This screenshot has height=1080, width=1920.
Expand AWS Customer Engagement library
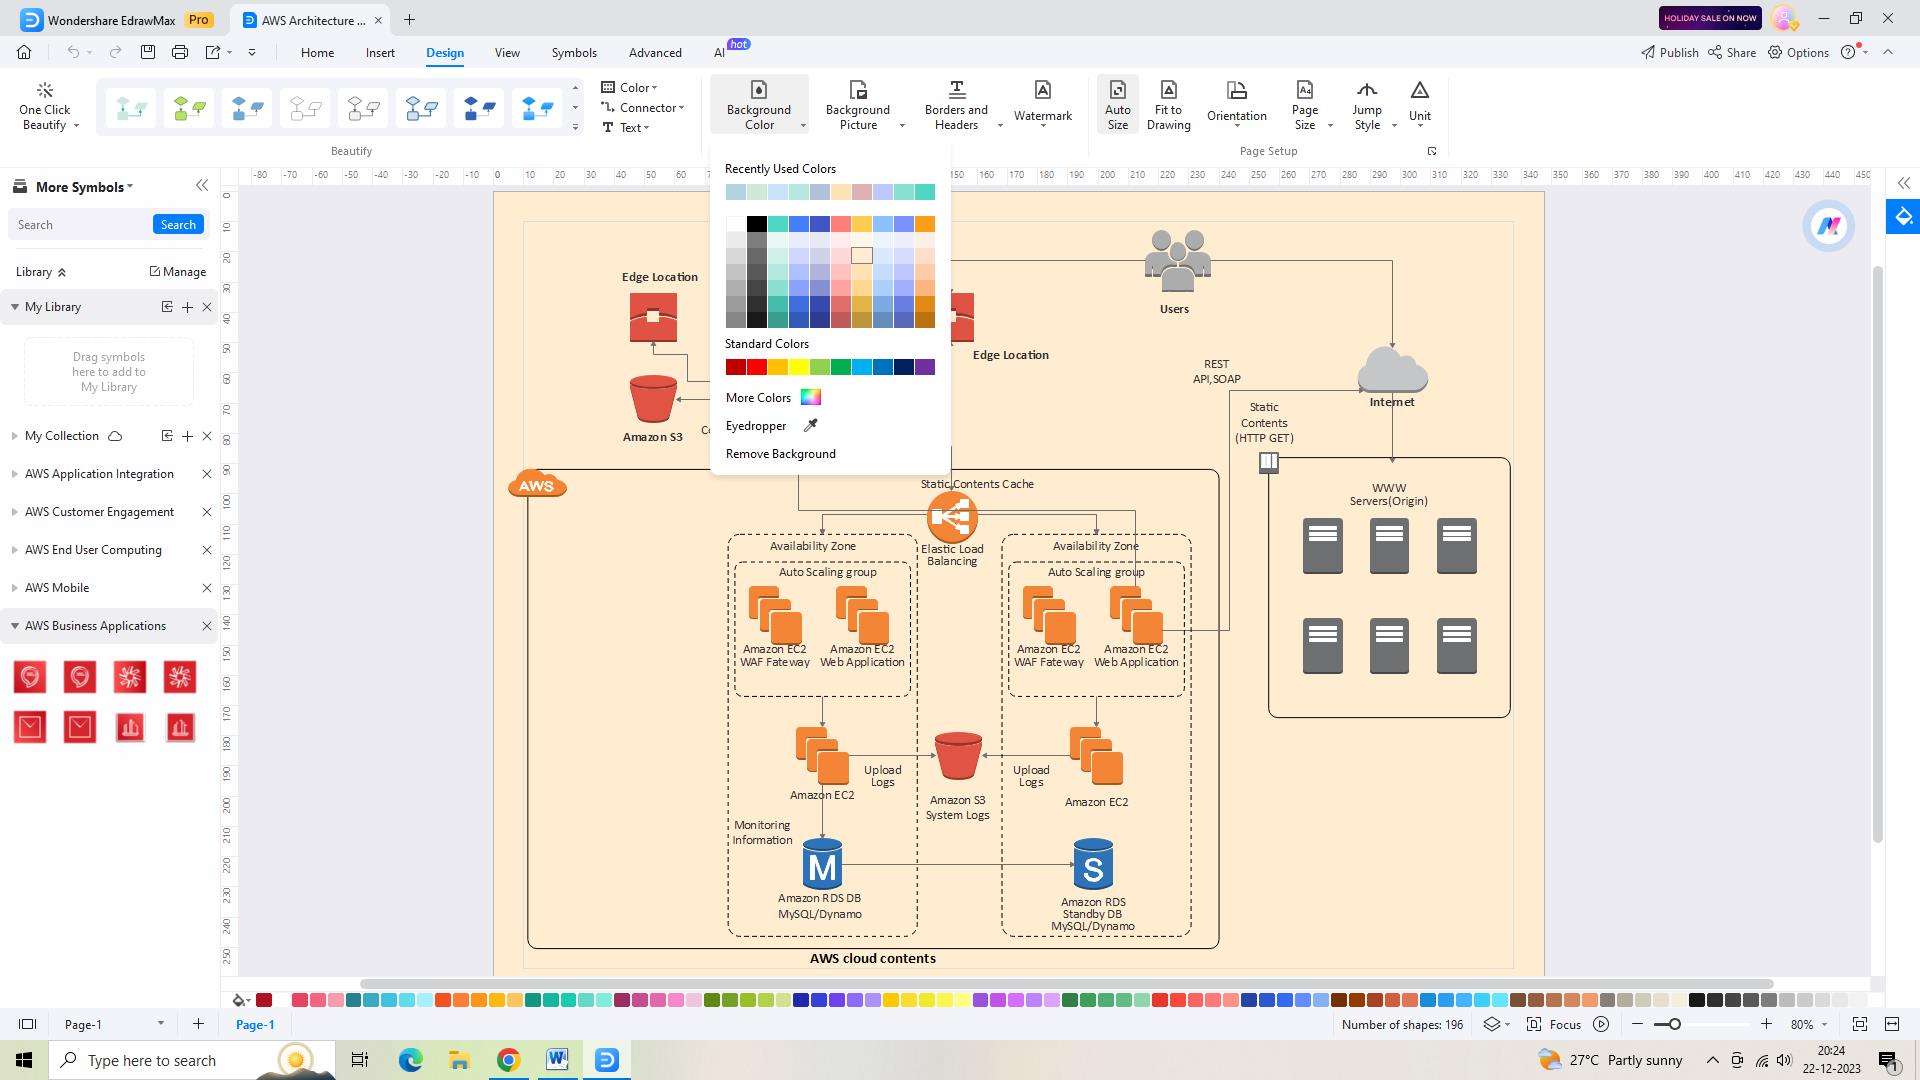14,512
